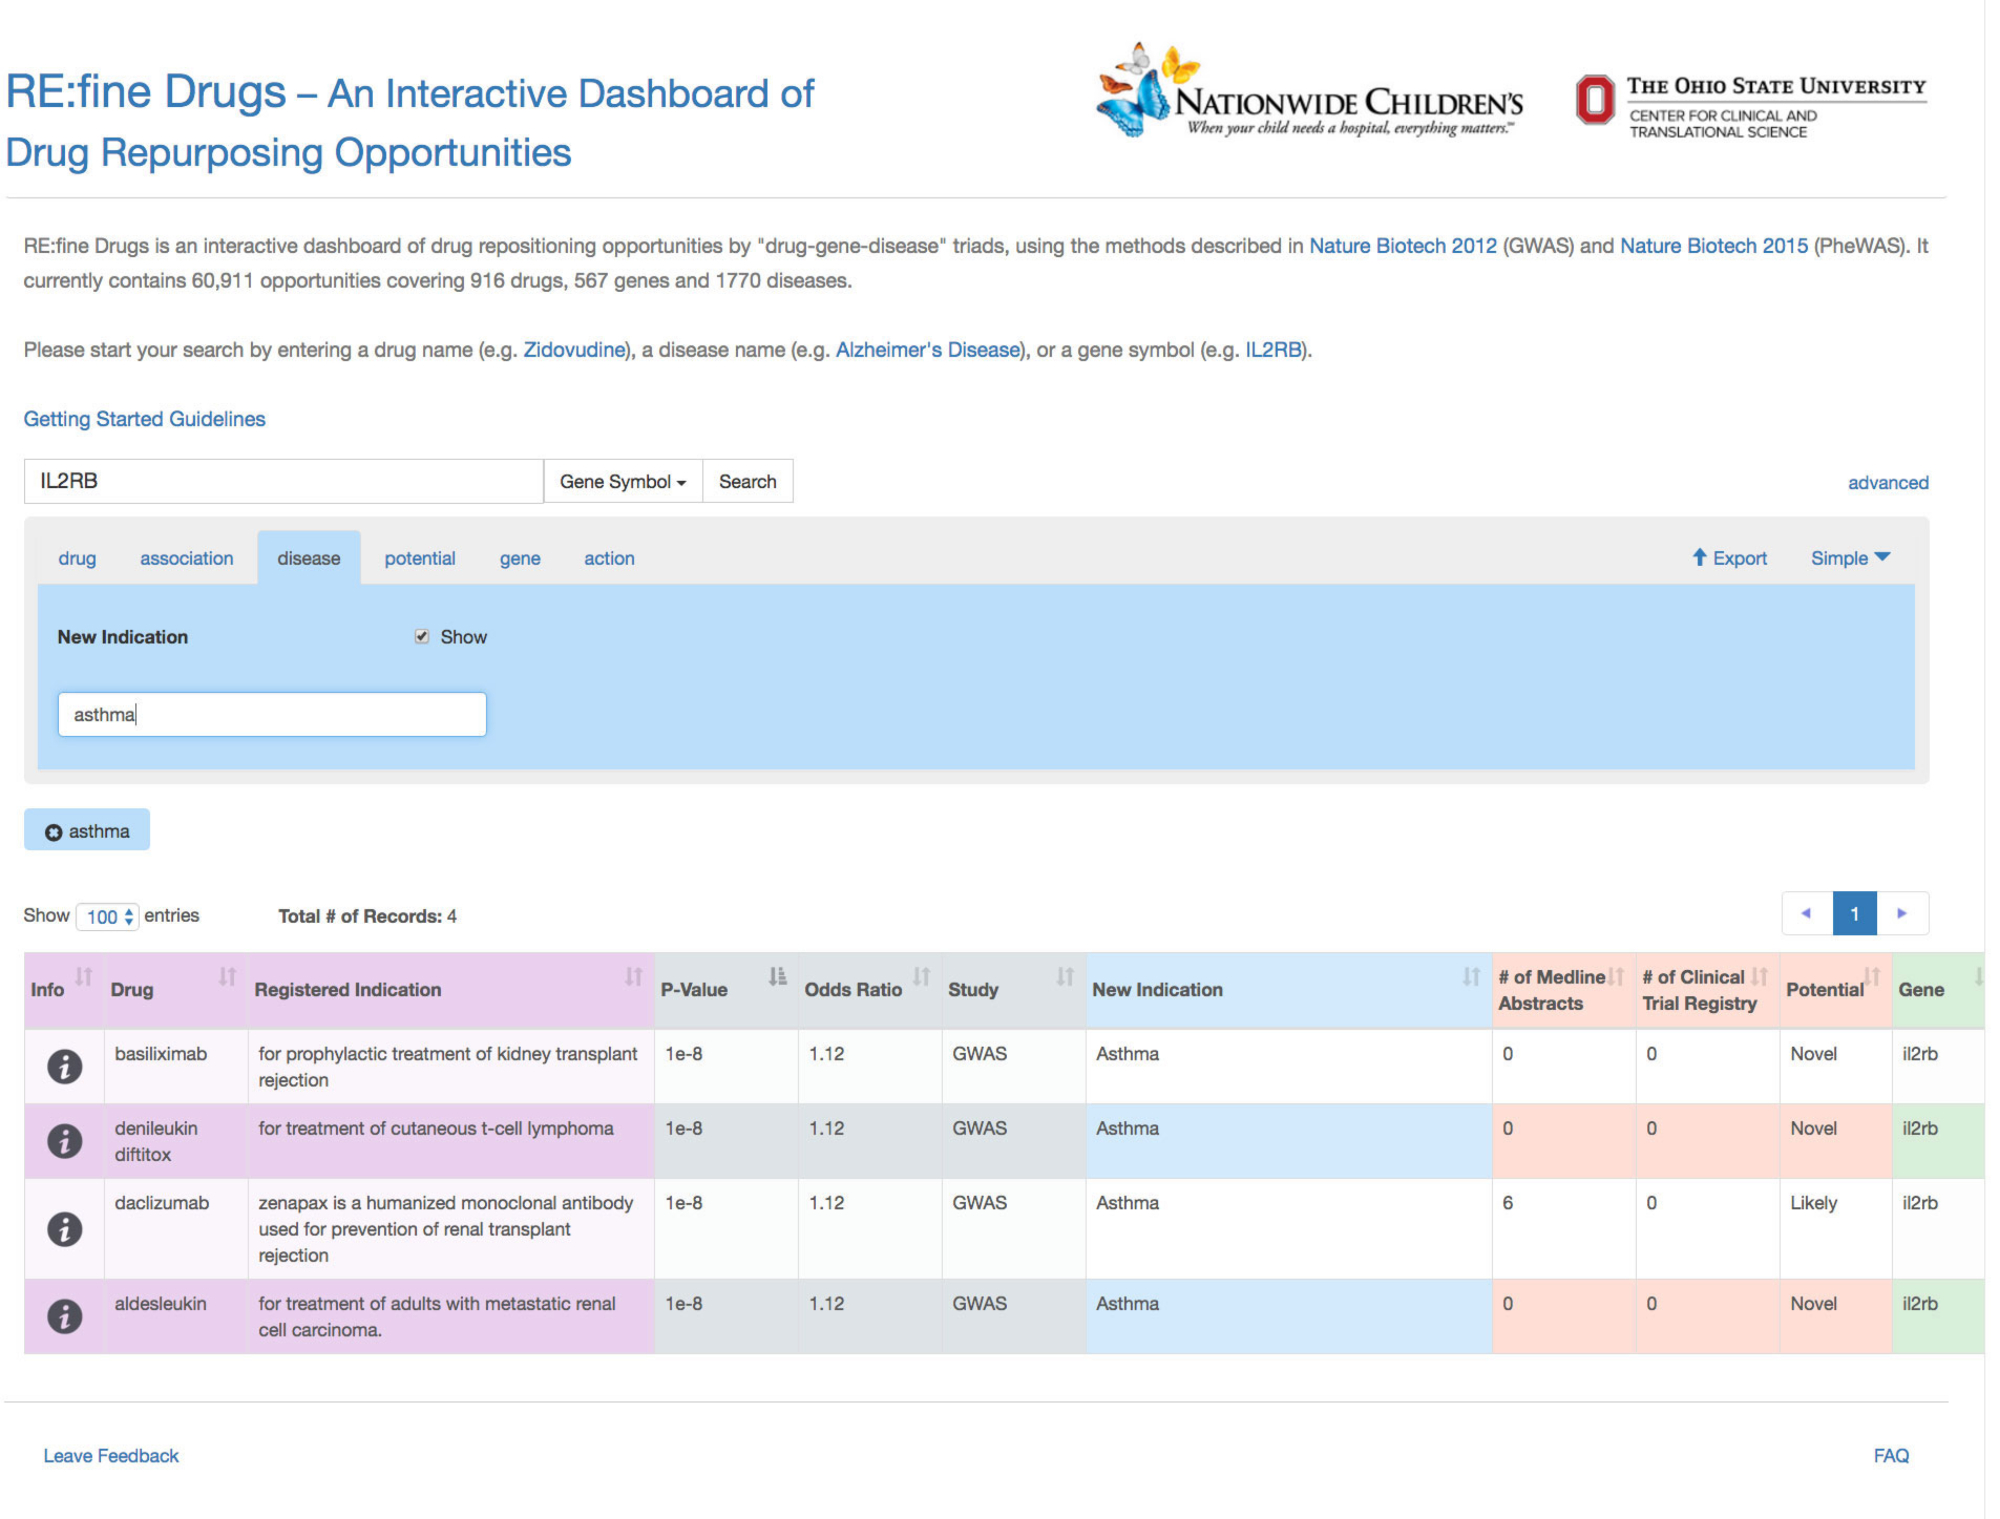Viewport: 2000px width, 1519px height.
Task: Open the advanced search link
Action: pos(1887,483)
